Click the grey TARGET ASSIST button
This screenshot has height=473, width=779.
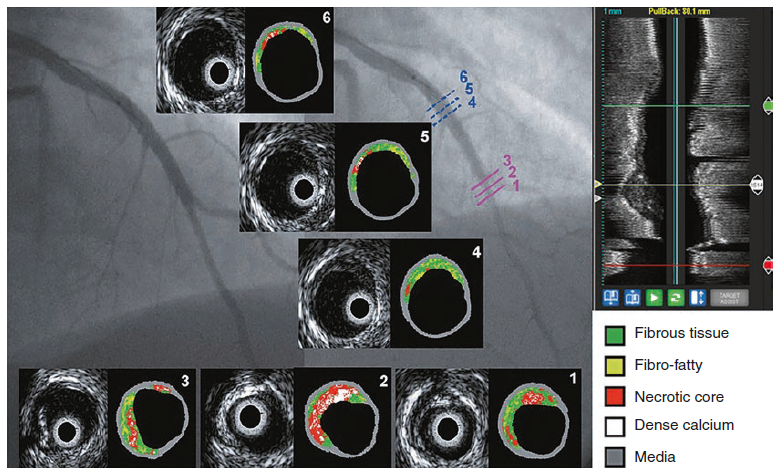click(729, 298)
